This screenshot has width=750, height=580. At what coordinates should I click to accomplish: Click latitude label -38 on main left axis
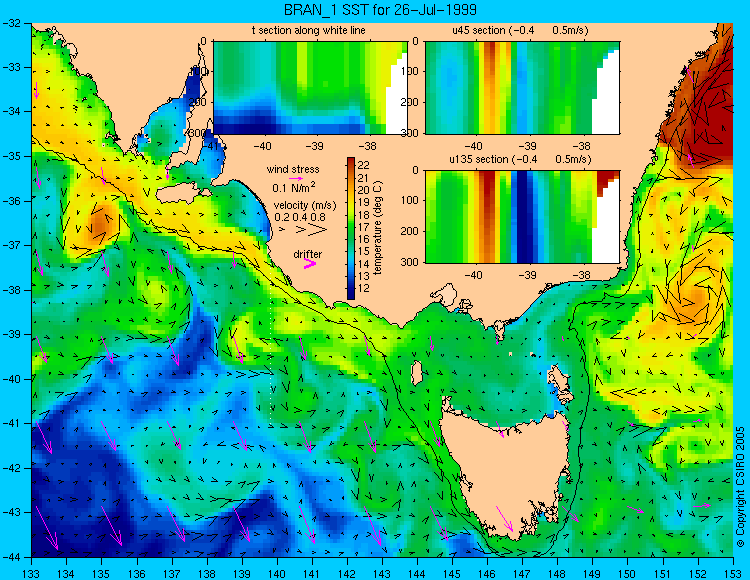click(11, 290)
